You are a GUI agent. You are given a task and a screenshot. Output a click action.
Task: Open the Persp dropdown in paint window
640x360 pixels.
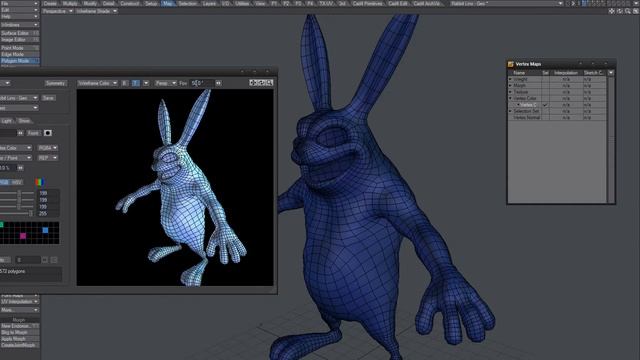[x=165, y=83]
